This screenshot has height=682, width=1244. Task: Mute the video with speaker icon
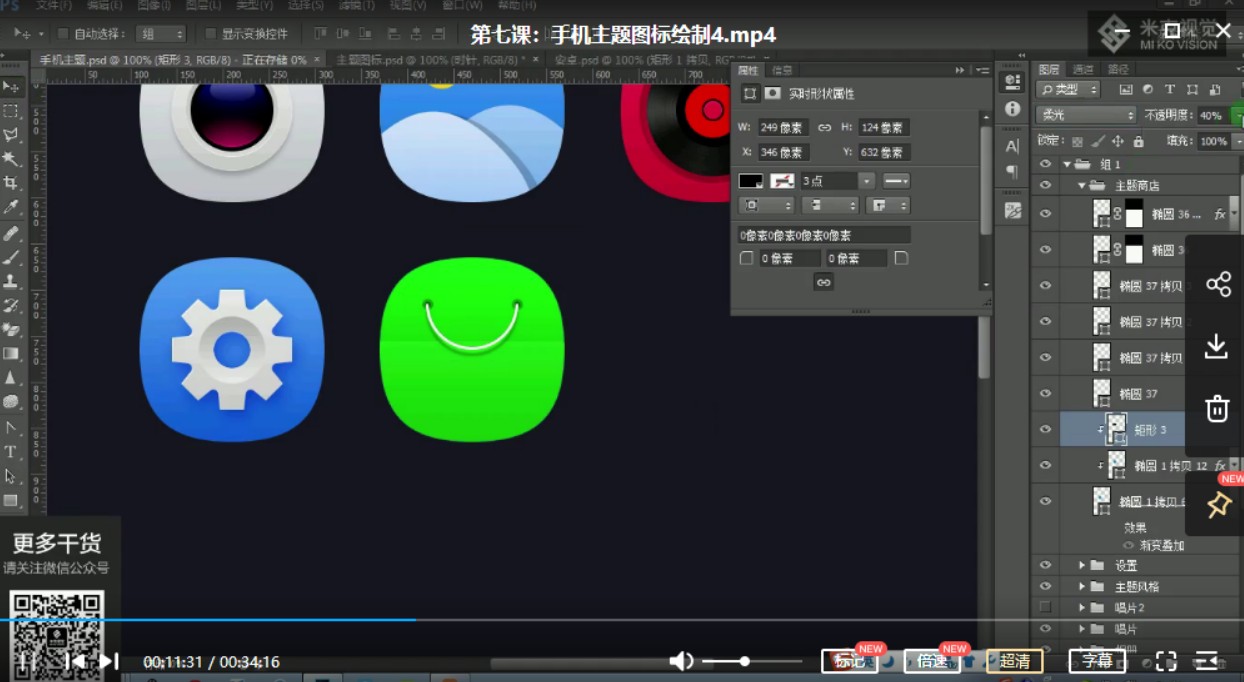click(x=680, y=661)
